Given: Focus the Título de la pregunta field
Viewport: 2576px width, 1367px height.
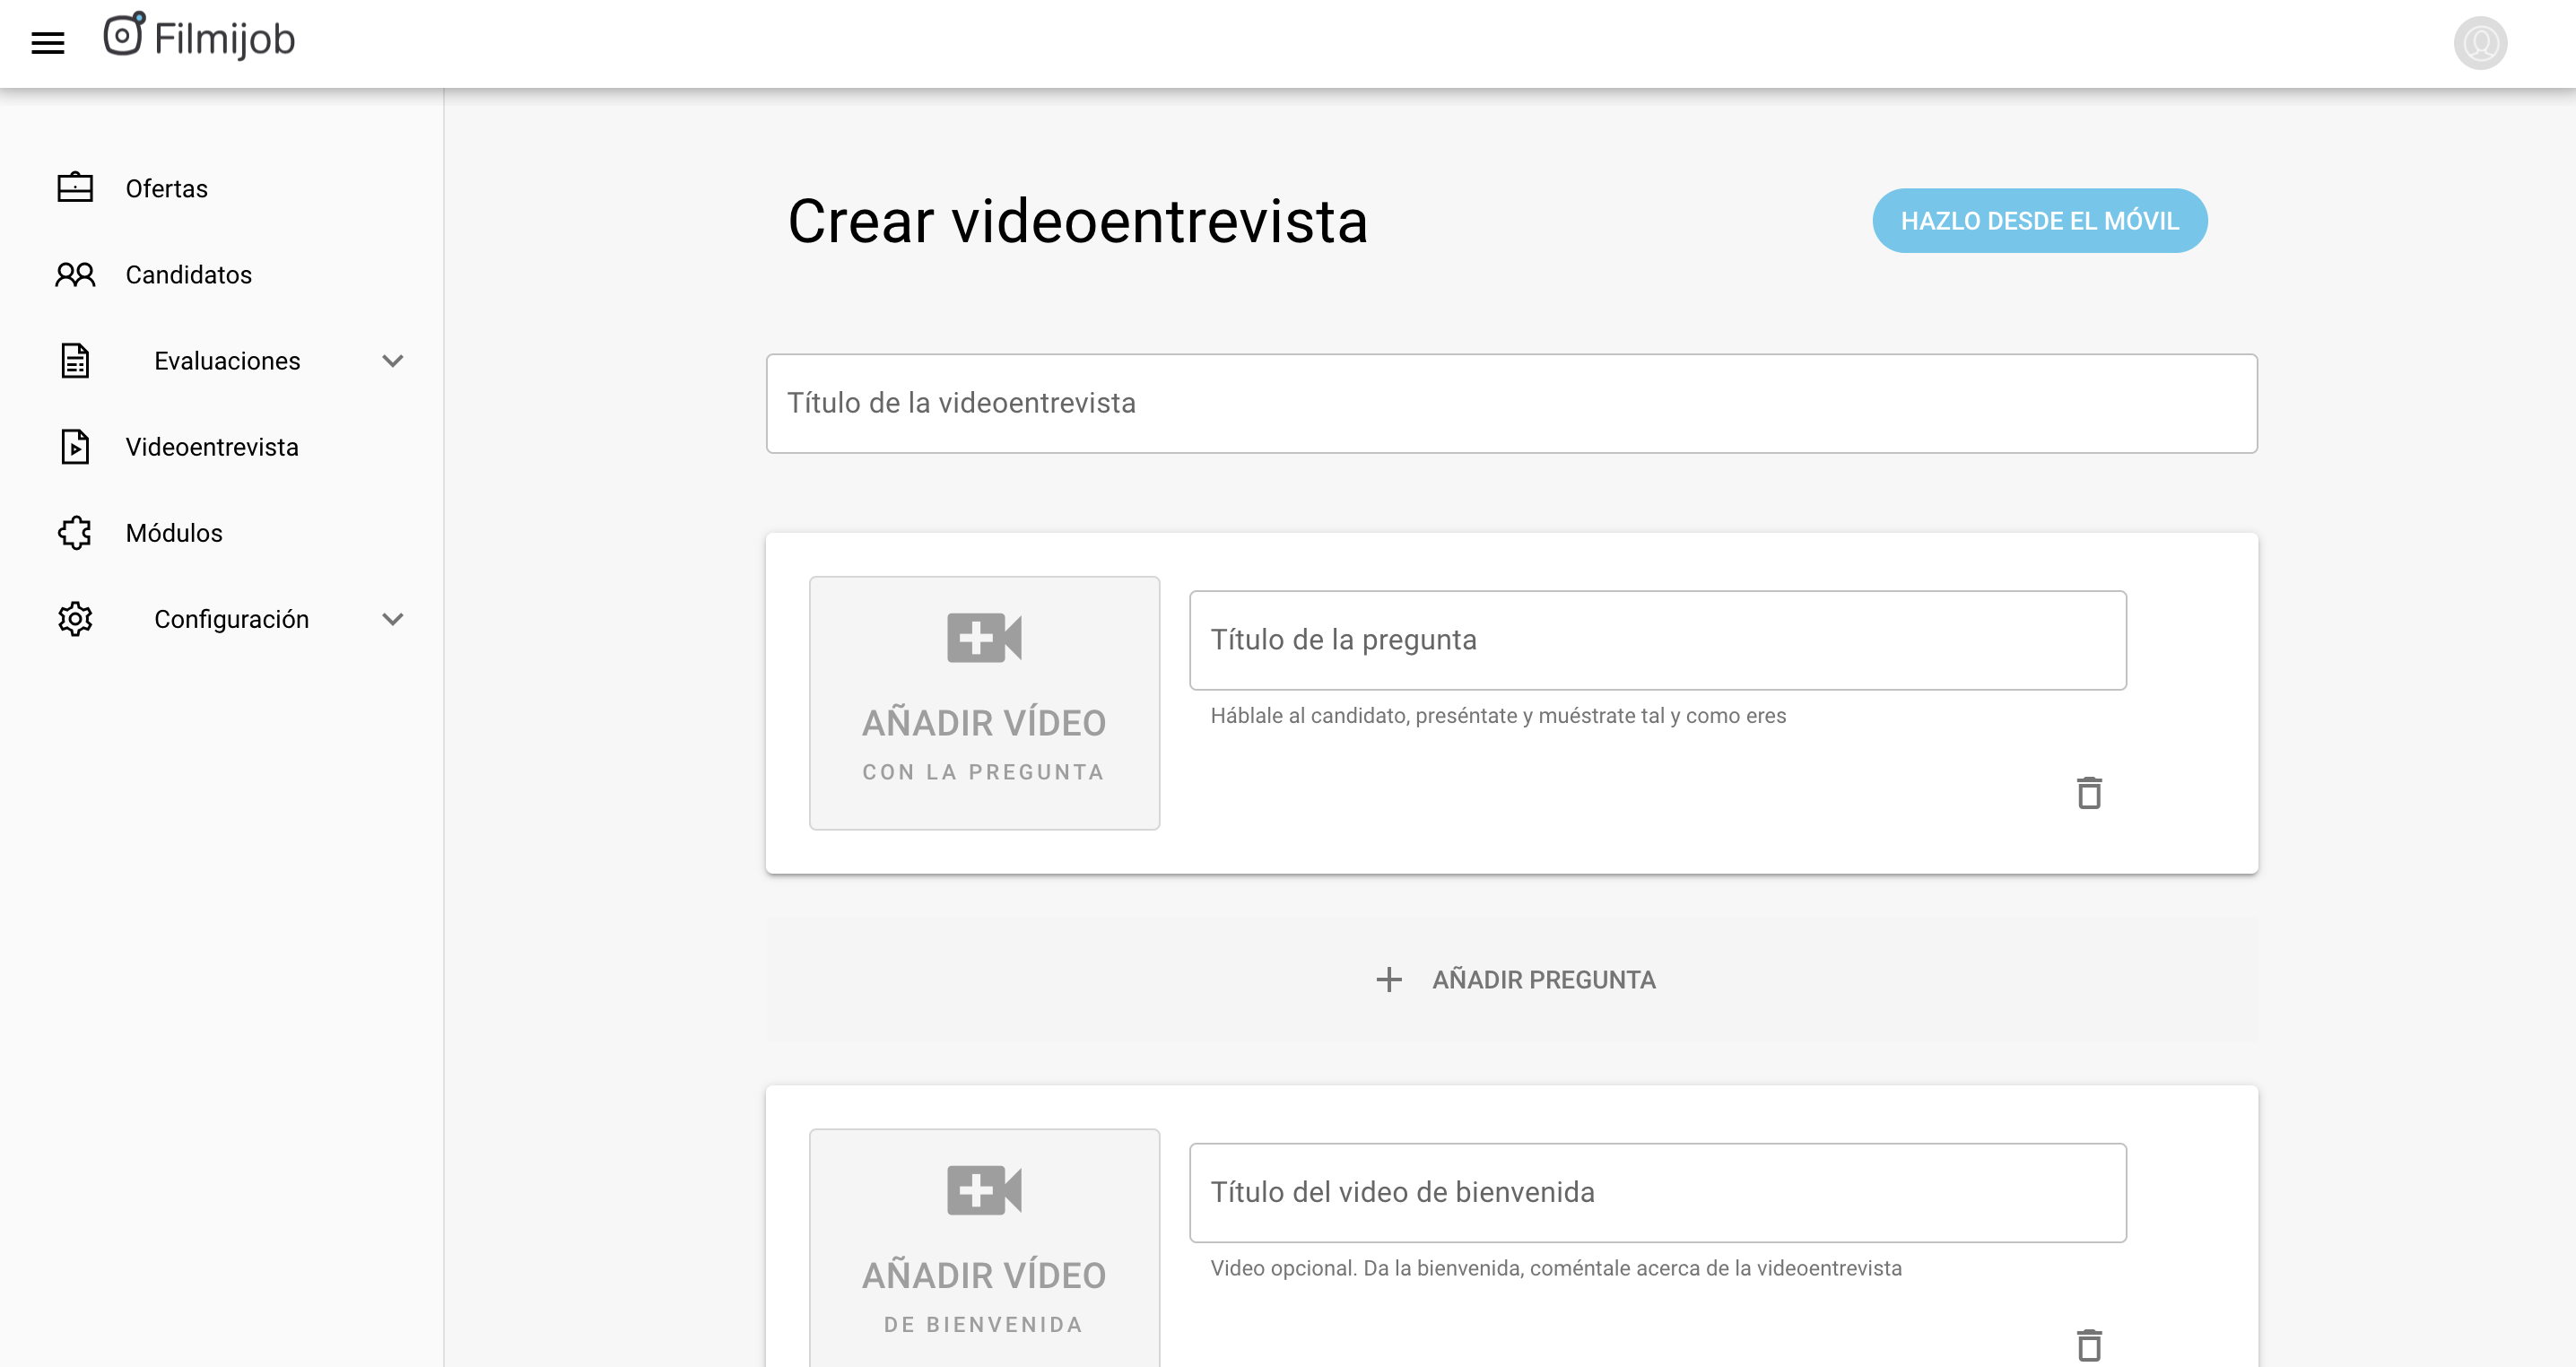Looking at the screenshot, I should coord(1657,640).
